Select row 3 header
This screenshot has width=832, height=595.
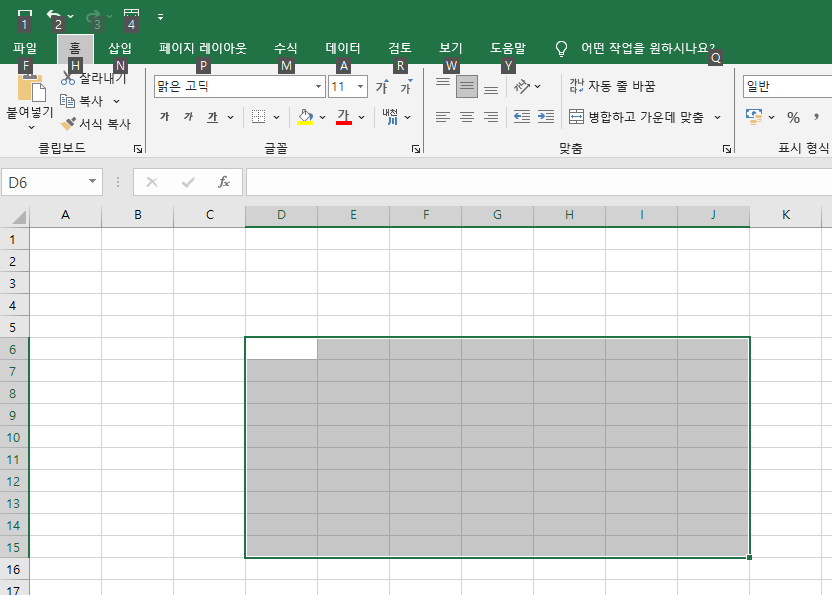tap(13, 283)
